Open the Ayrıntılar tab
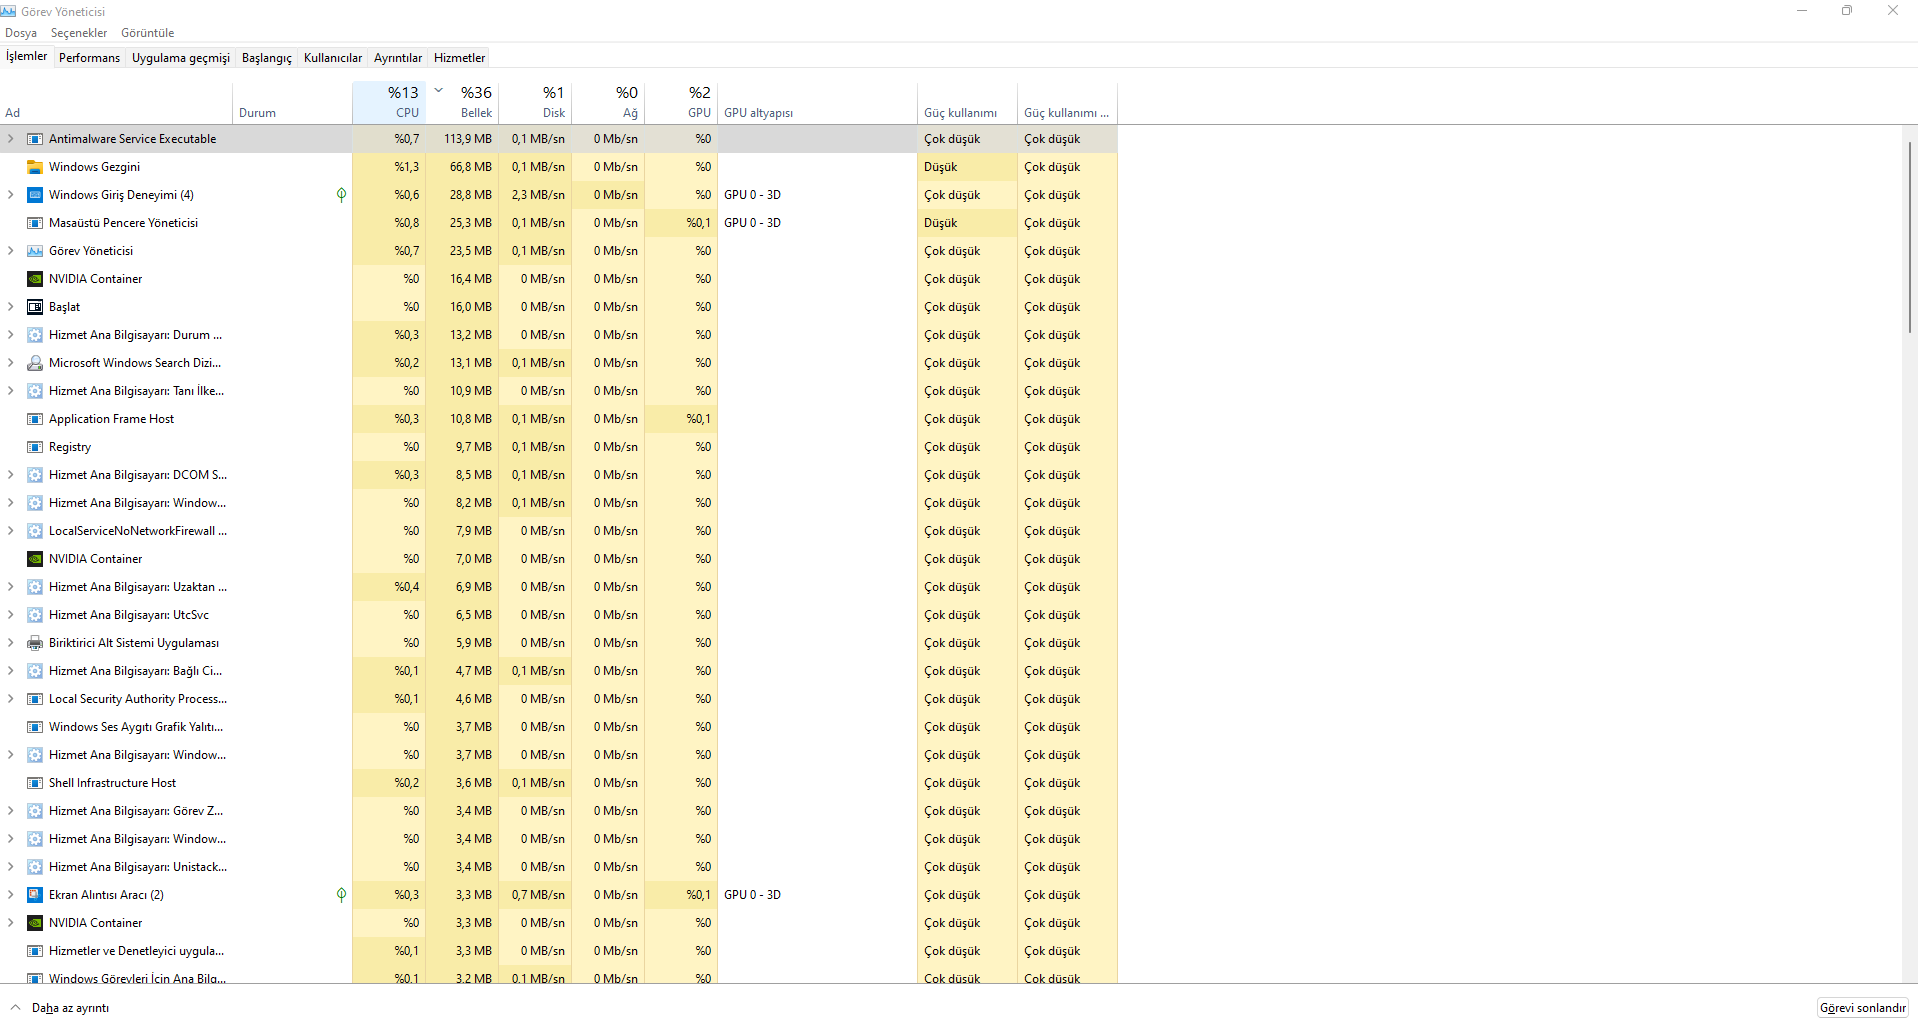 [398, 58]
